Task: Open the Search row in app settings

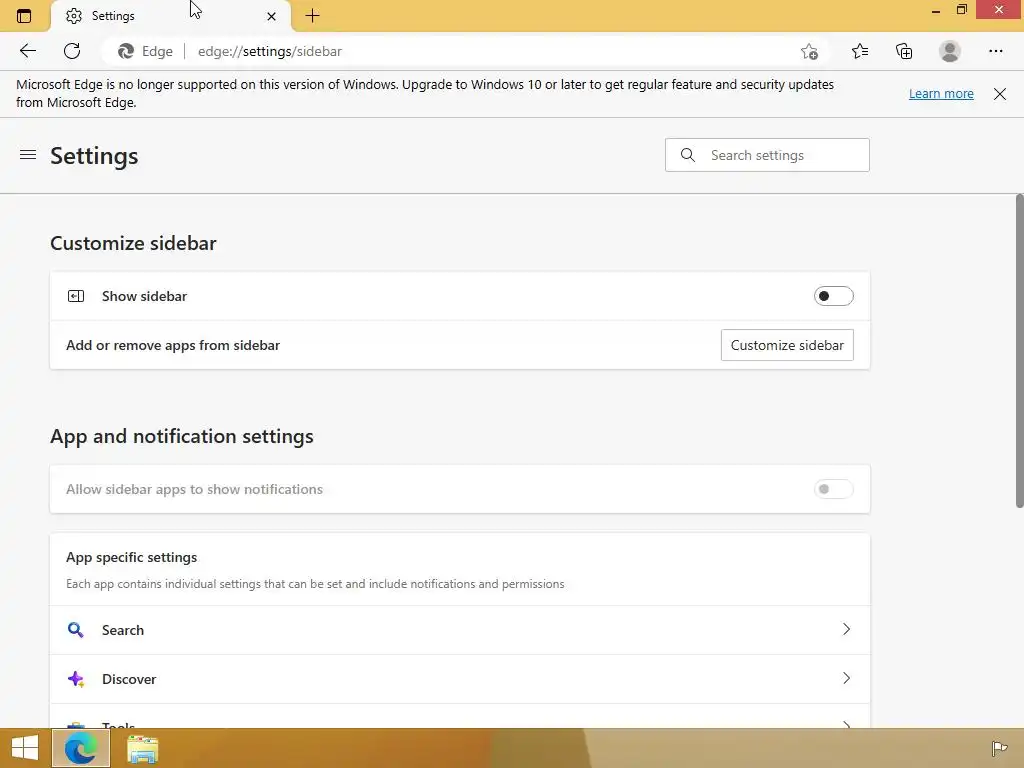Action: 460,630
